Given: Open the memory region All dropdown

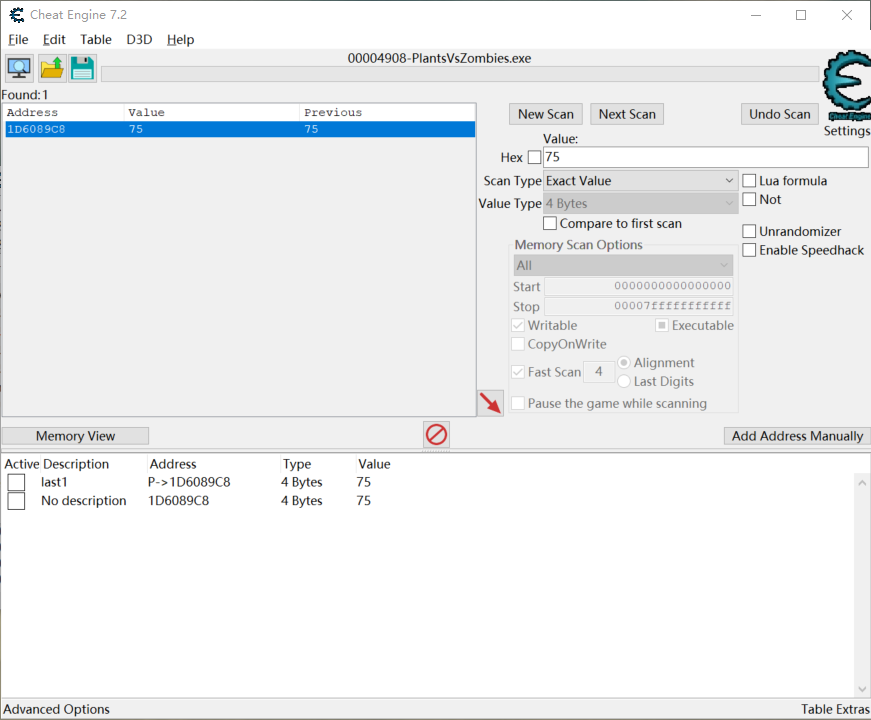Looking at the screenshot, I should pos(623,266).
